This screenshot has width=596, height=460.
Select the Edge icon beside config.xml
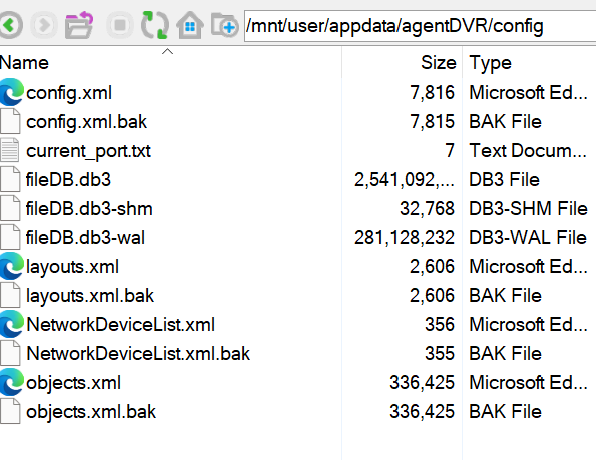point(11,92)
